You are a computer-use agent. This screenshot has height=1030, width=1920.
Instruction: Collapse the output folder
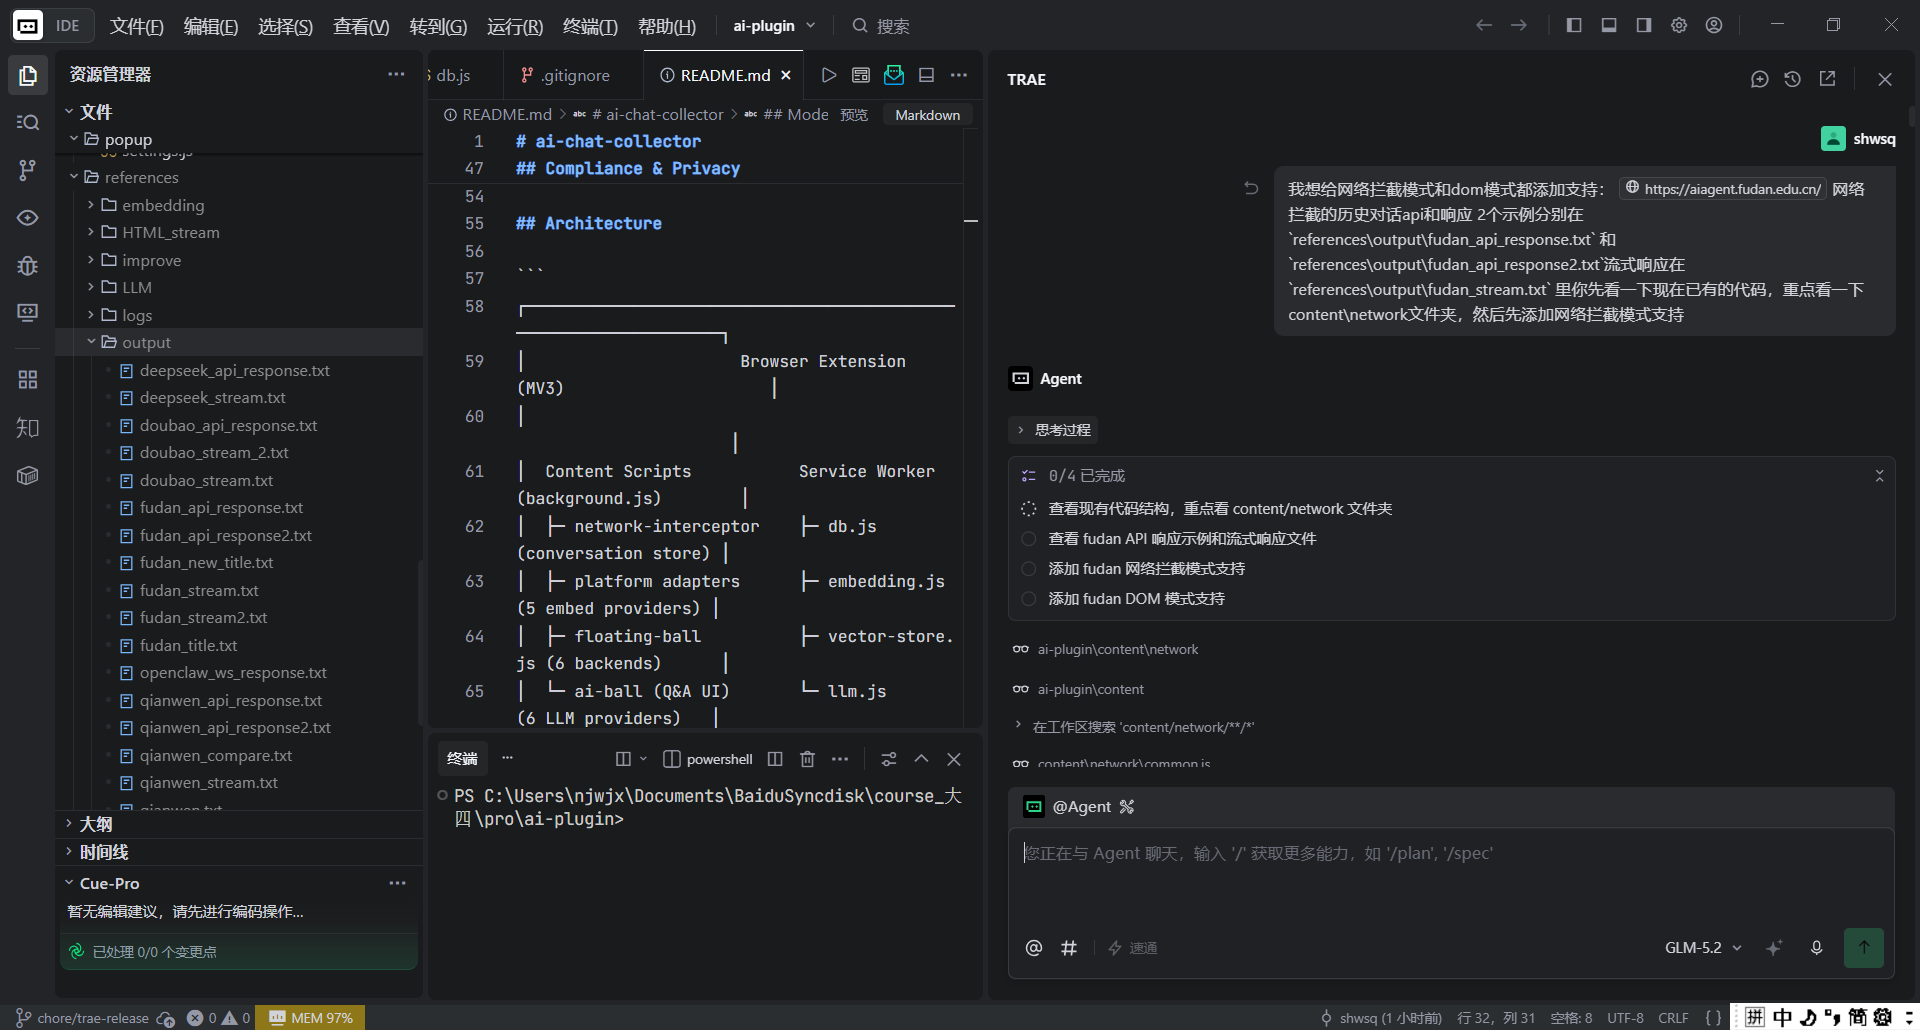click(146, 342)
